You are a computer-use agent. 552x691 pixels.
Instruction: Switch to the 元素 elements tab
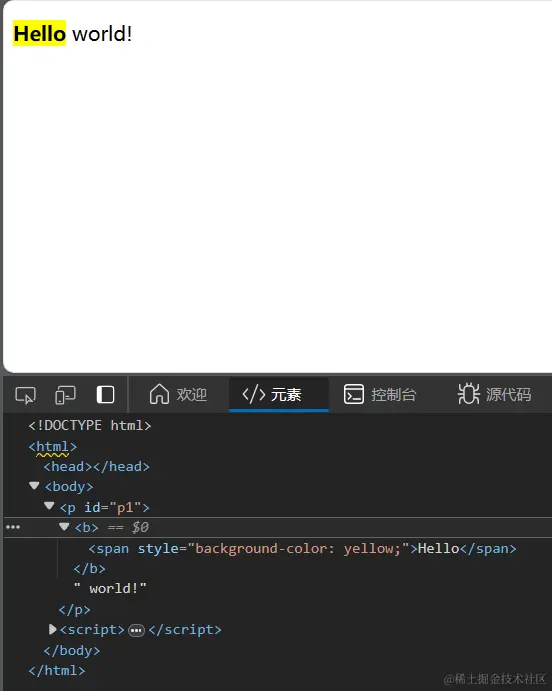pyautogui.click(x=278, y=394)
